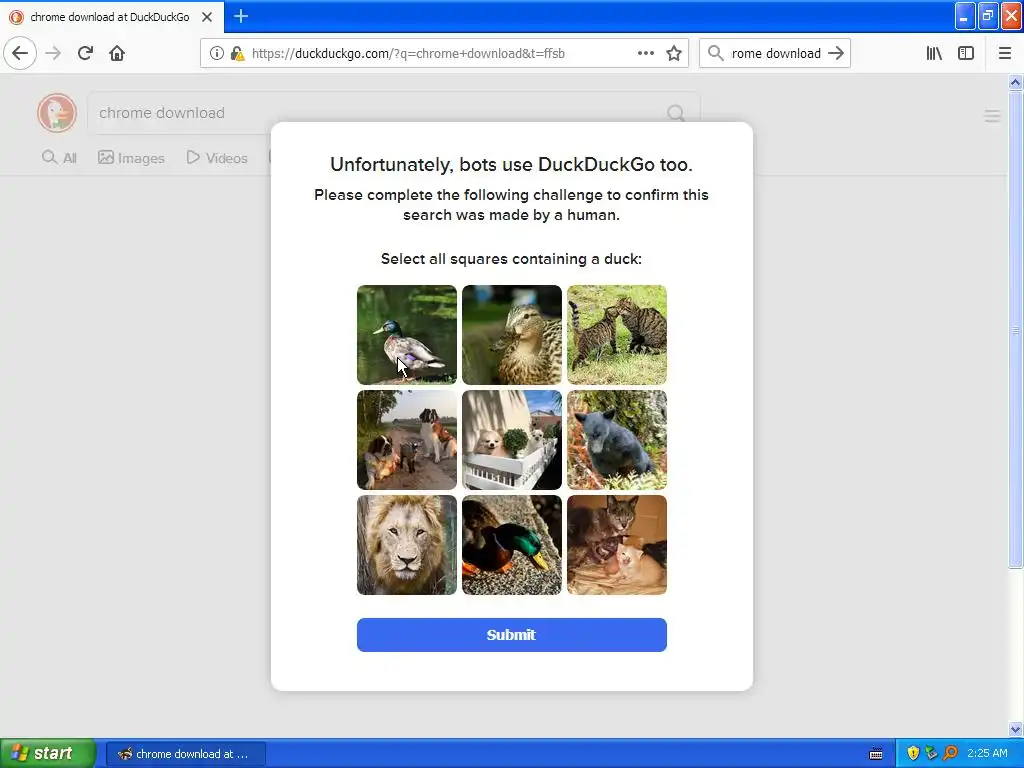This screenshot has width=1024, height=768.
Task: Switch to the All results tab
Action: point(59,157)
